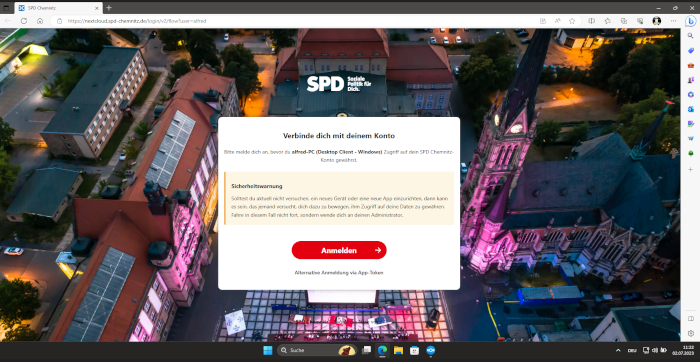Toggle the read aloud icon
Viewport: 700px width, 362px height.
pyautogui.click(x=558, y=21)
